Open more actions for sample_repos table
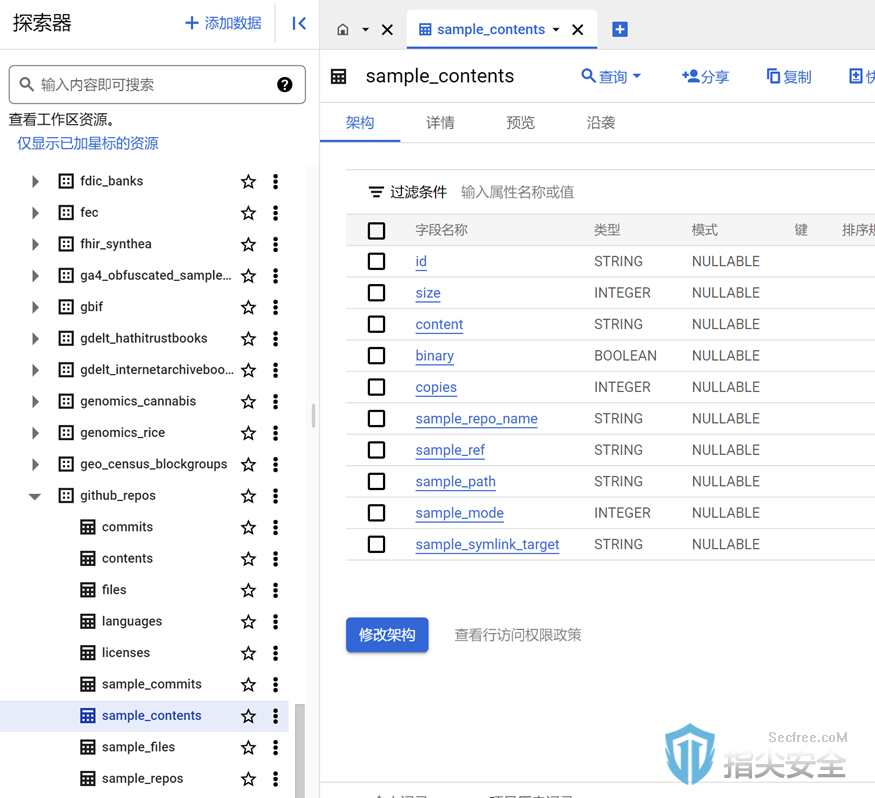Screen dimensions: 875x798 (275, 778)
